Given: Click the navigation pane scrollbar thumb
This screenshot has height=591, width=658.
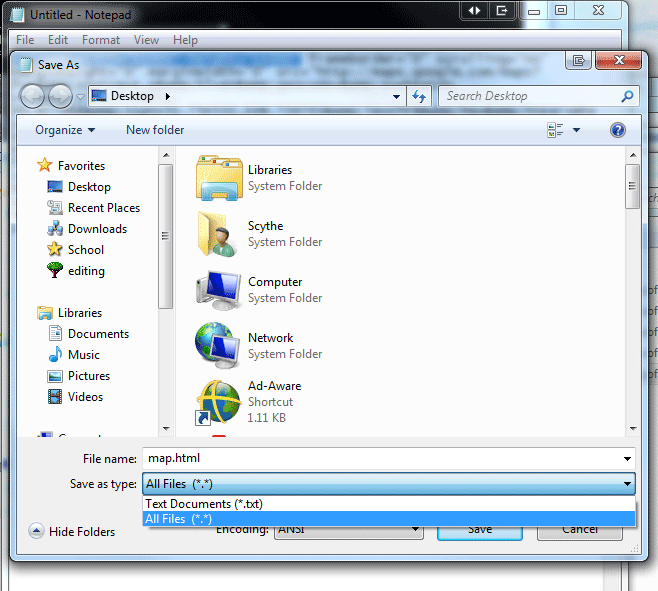Looking at the screenshot, I should tap(165, 236).
